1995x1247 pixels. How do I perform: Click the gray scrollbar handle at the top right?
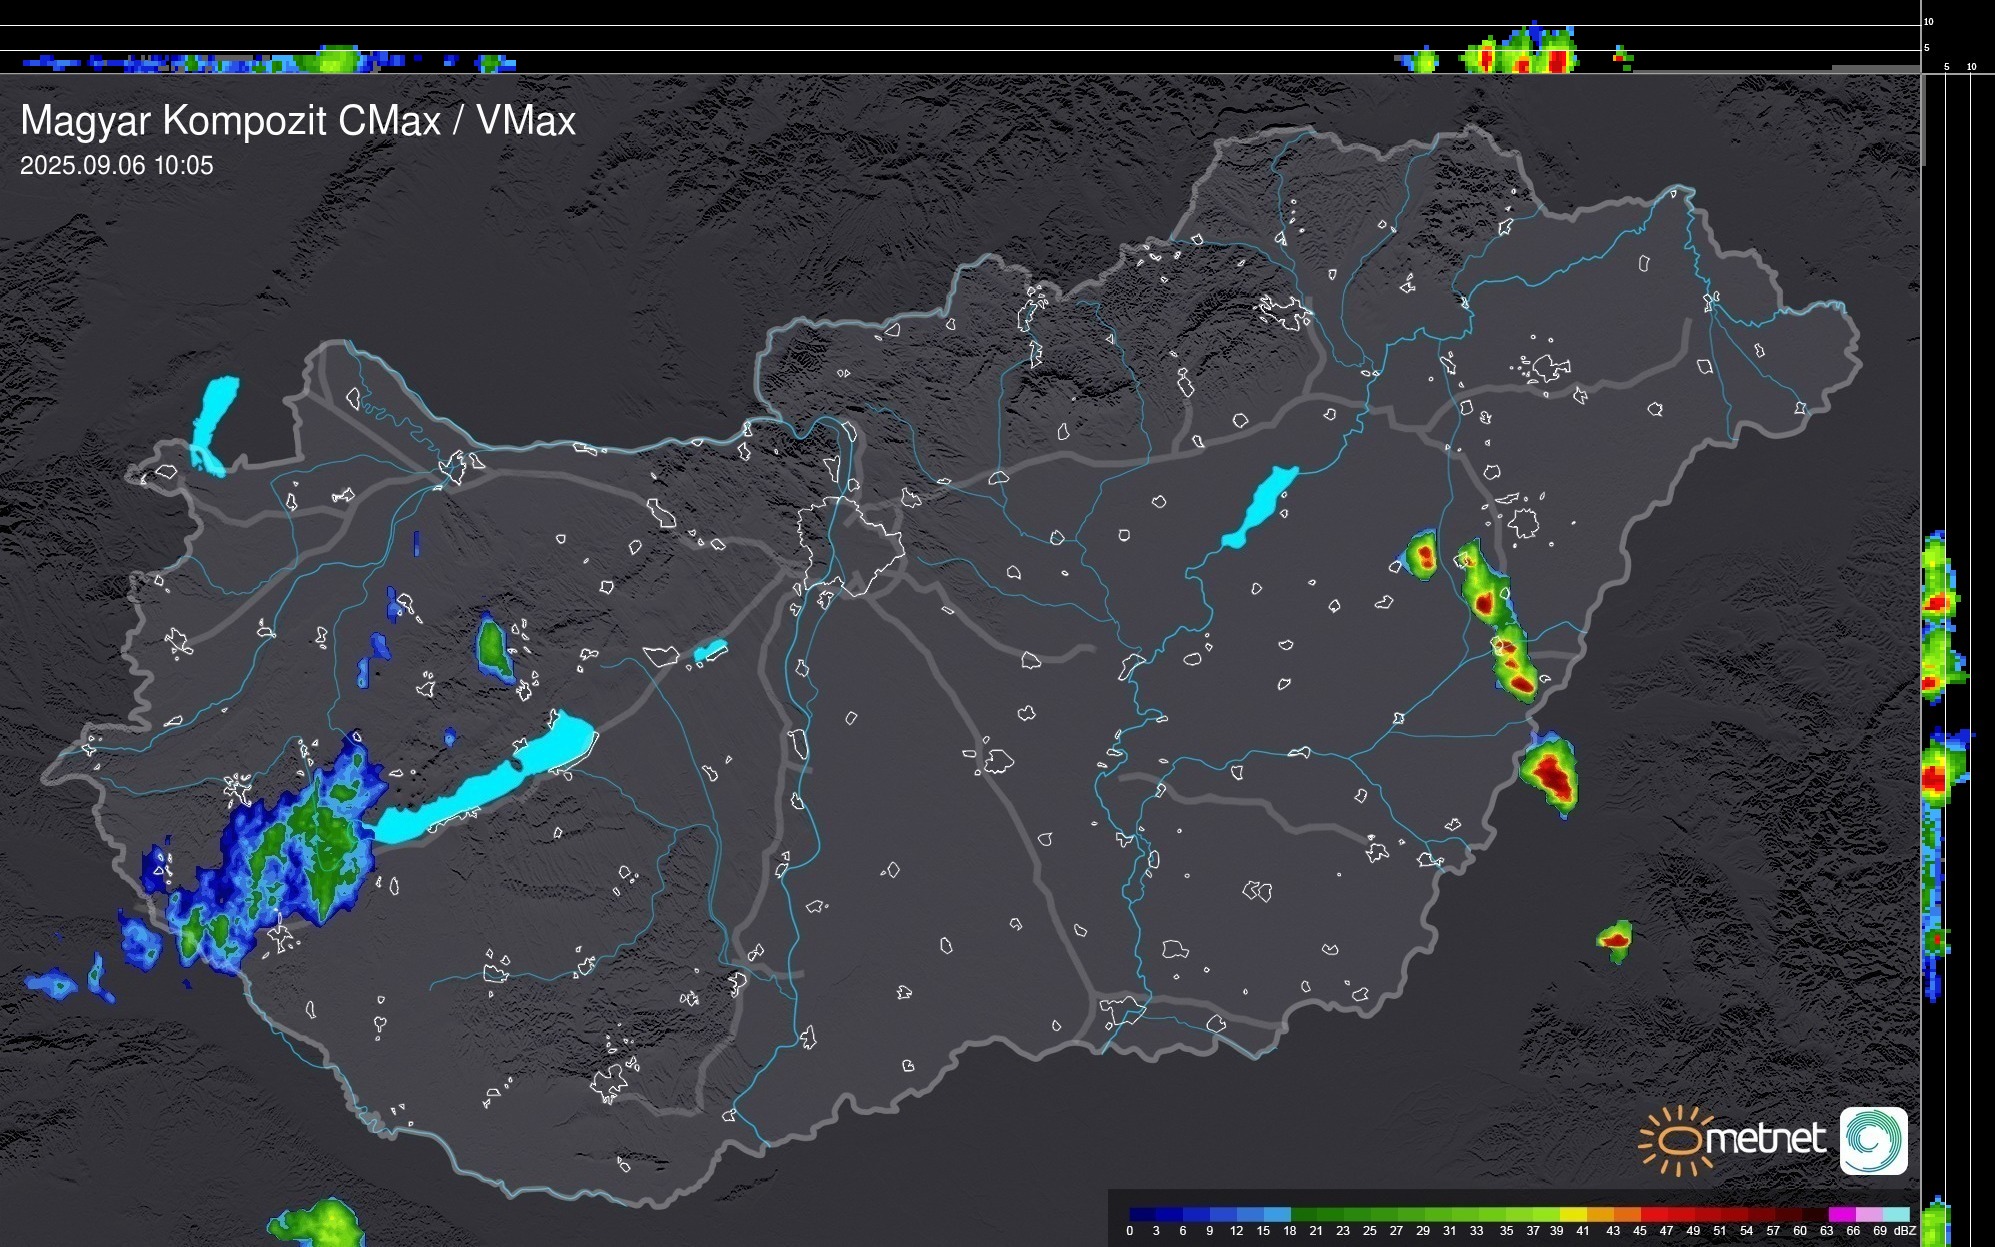pyautogui.click(x=1923, y=120)
